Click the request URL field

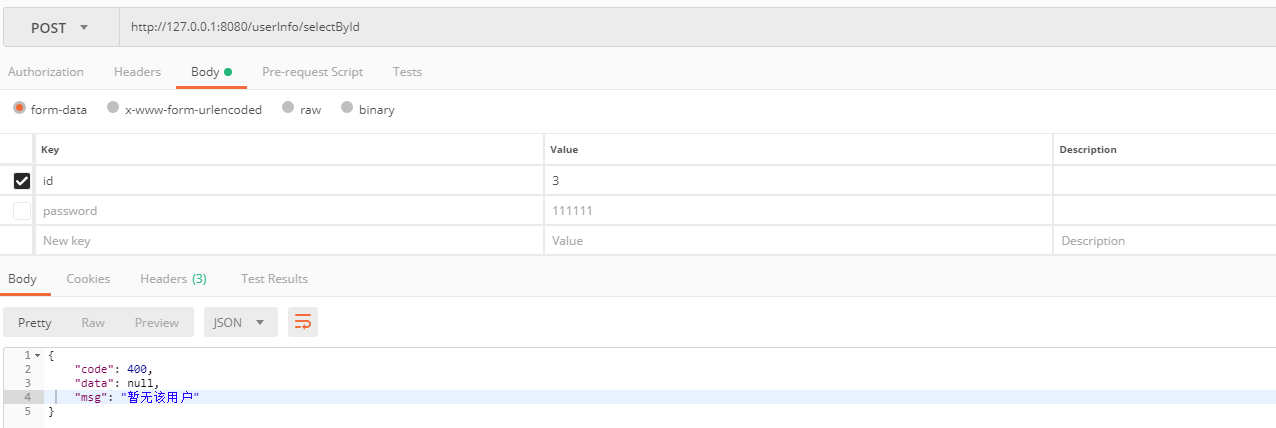(x=697, y=27)
